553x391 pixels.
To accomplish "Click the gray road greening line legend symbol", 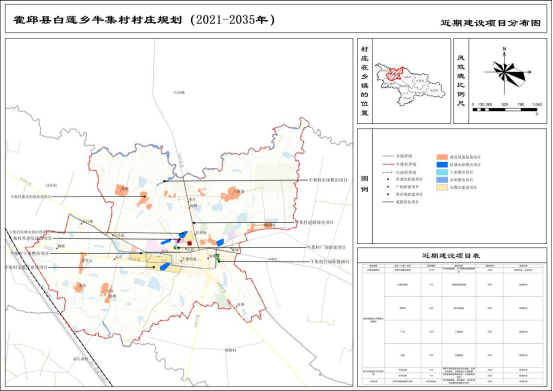I will (389, 202).
